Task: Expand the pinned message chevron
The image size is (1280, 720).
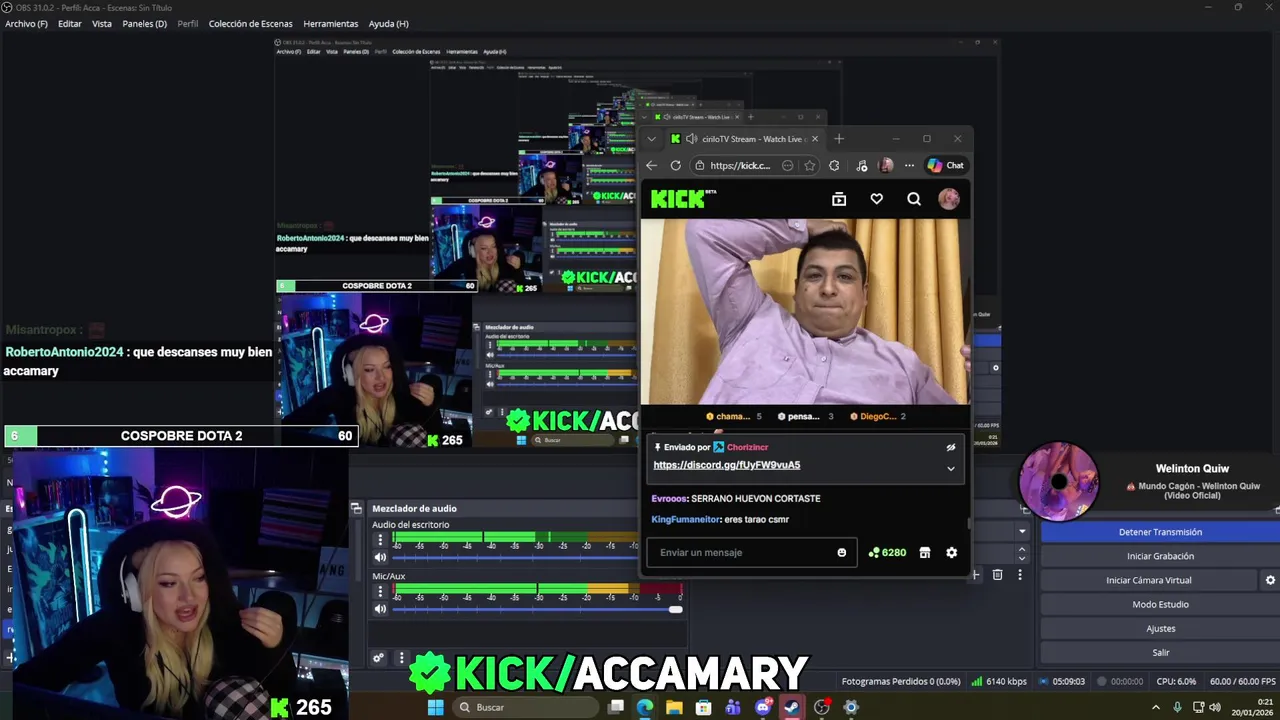Action: click(x=951, y=468)
